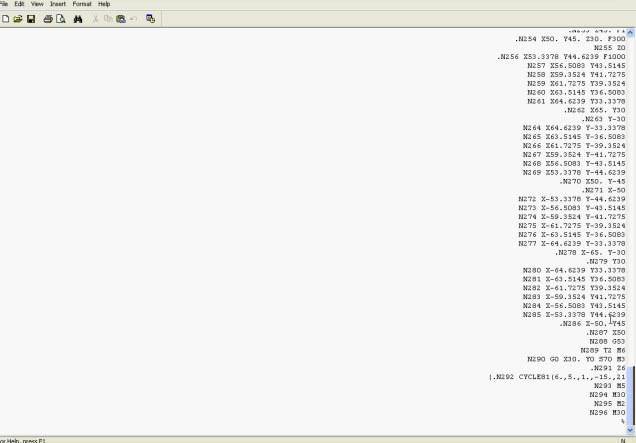Save the file with the floppy disk icon
Viewport: 636px width, 443px height.
coord(31,19)
